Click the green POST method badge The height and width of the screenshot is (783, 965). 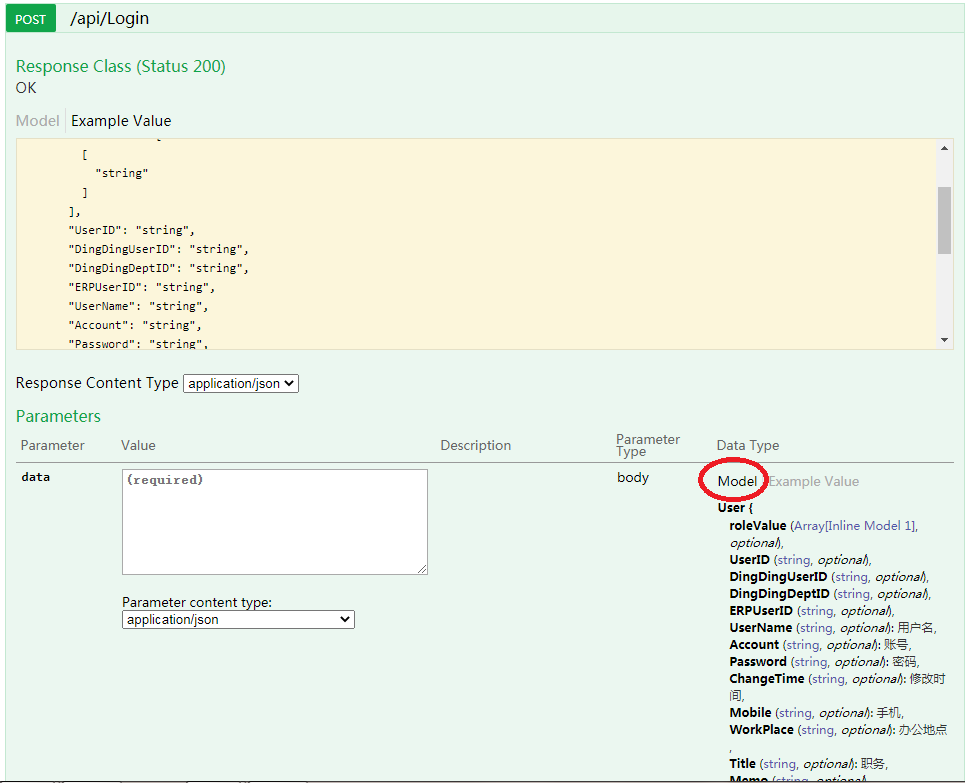[x=31, y=18]
